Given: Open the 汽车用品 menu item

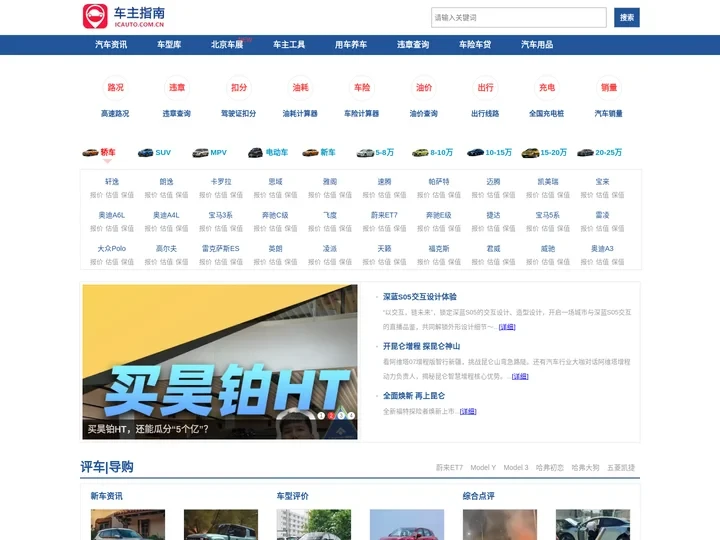Looking at the screenshot, I should pos(537,45).
